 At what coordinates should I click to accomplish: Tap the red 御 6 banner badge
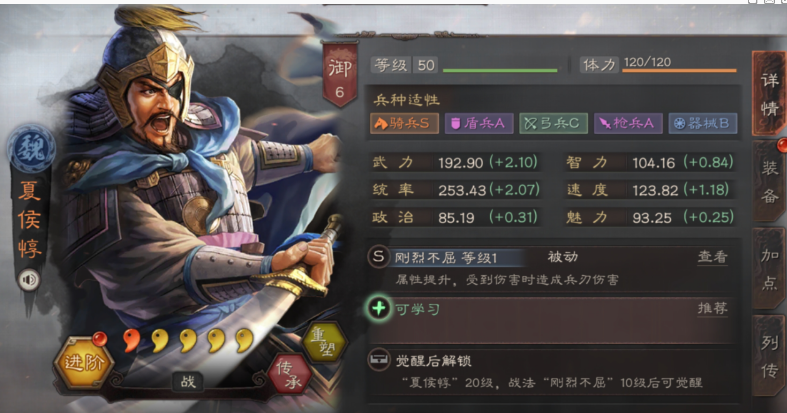click(340, 74)
